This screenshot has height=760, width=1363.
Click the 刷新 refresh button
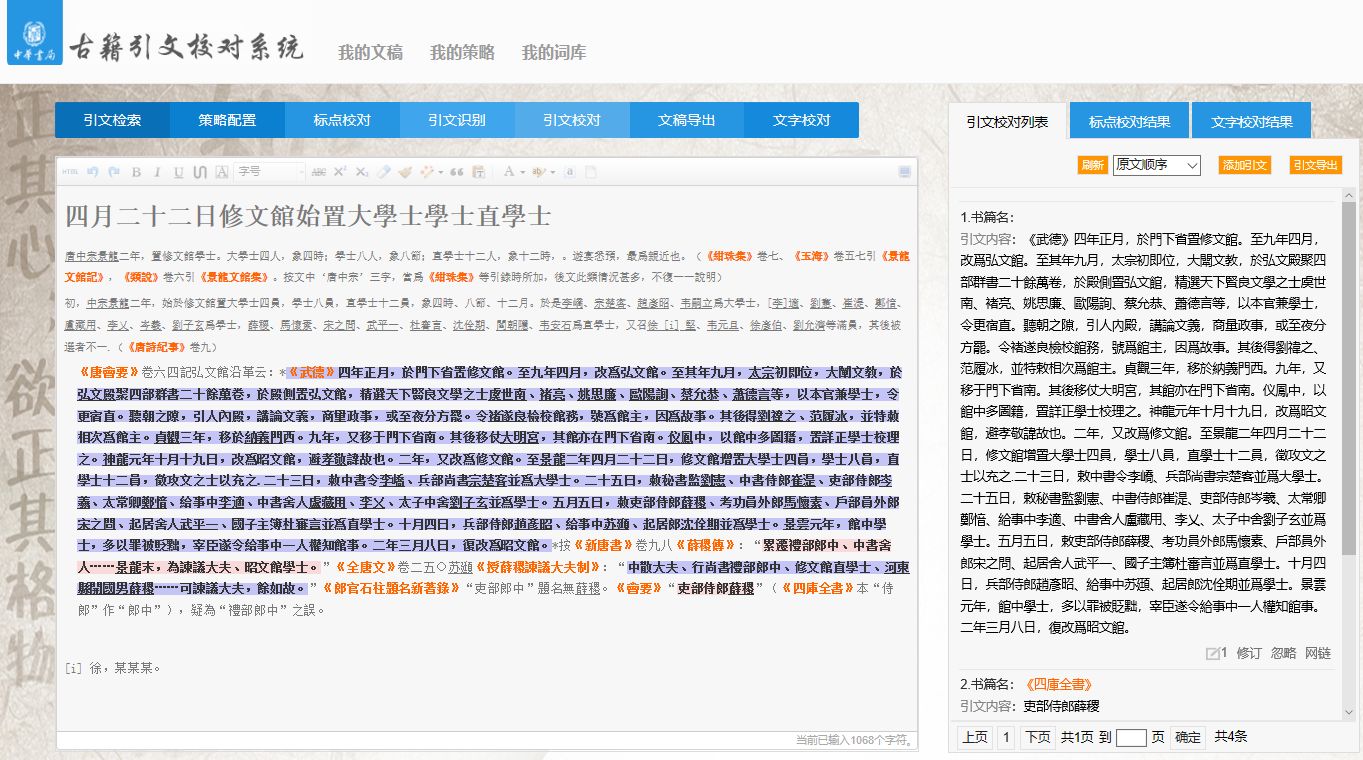coord(1092,165)
